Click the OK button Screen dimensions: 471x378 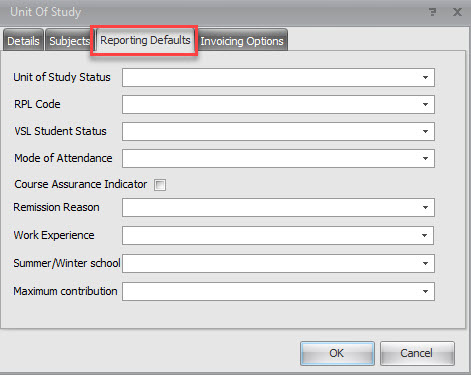[337, 353]
